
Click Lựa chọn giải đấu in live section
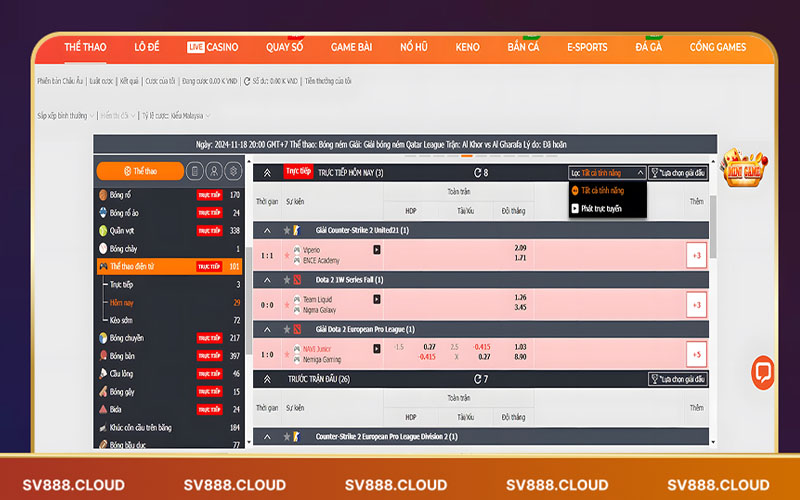tap(678, 173)
